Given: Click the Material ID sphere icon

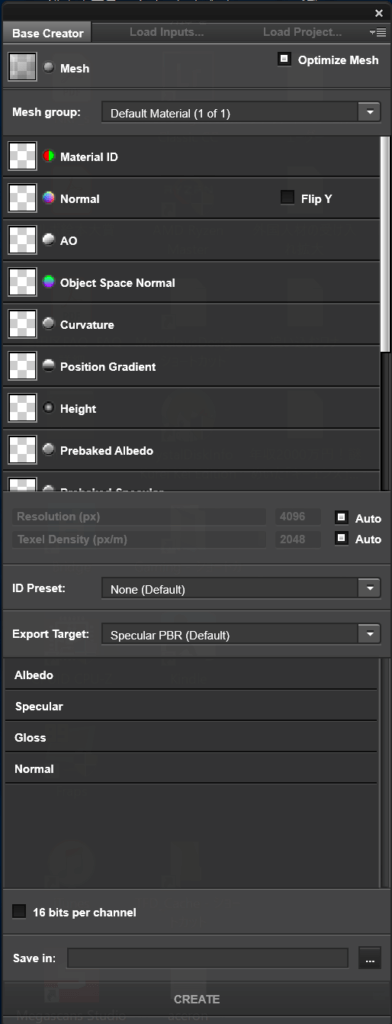Looking at the screenshot, I should (x=48, y=157).
